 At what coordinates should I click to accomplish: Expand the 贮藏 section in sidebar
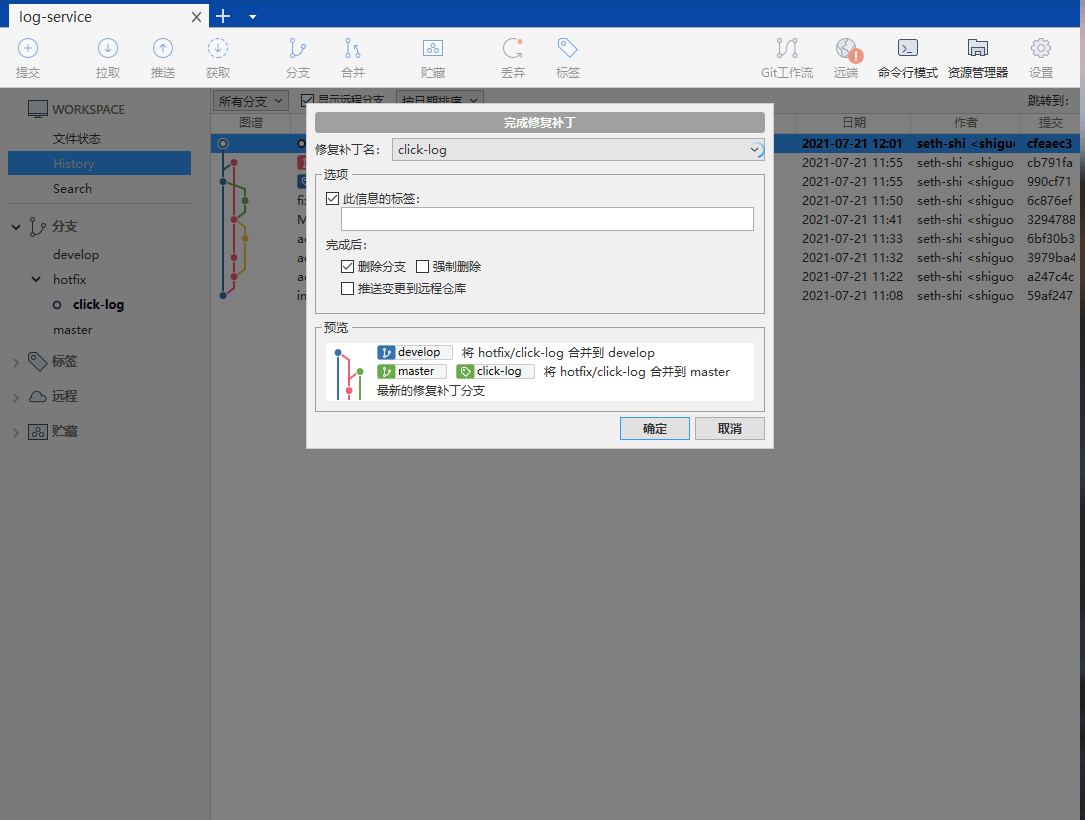coord(16,432)
